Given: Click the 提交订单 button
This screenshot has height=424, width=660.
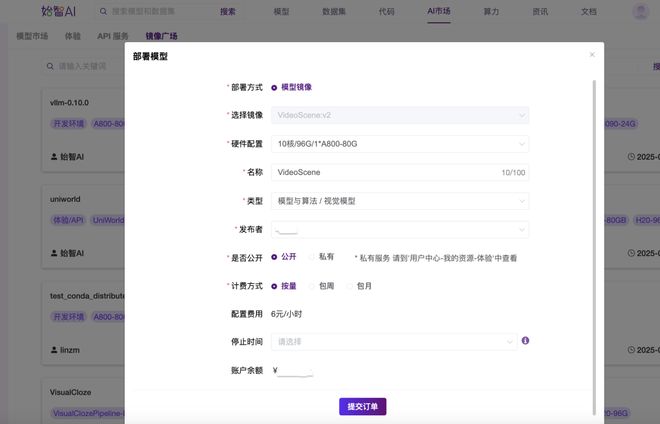Looking at the screenshot, I should click(x=363, y=407).
